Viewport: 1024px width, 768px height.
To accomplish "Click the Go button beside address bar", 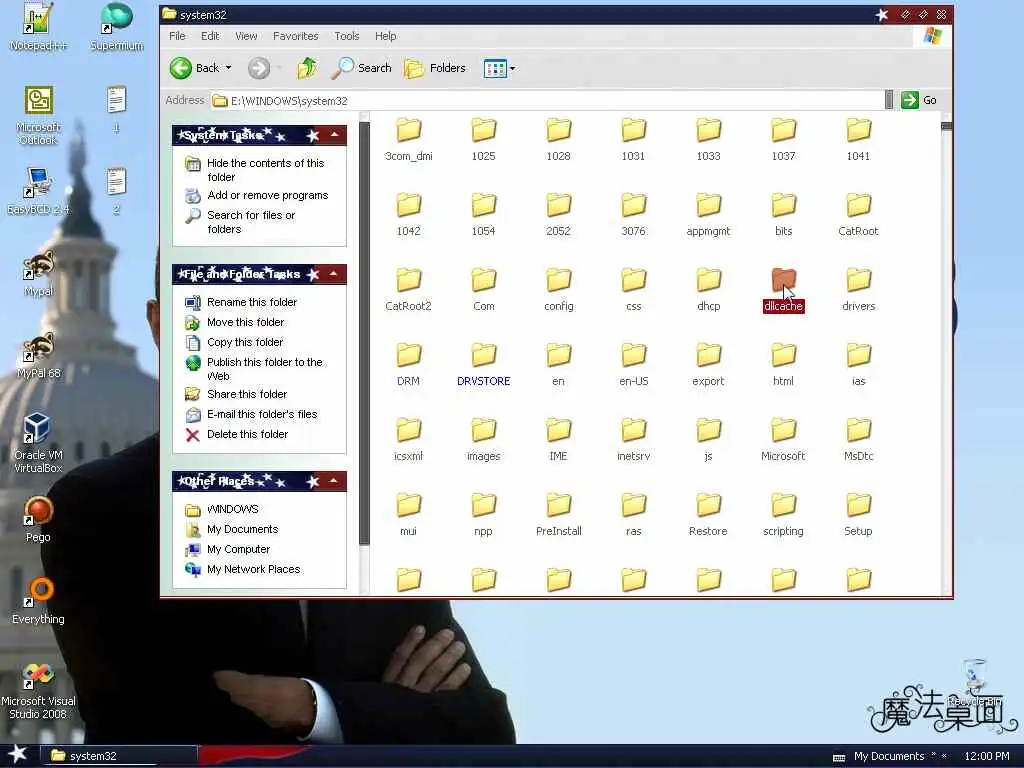I will click(x=920, y=100).
